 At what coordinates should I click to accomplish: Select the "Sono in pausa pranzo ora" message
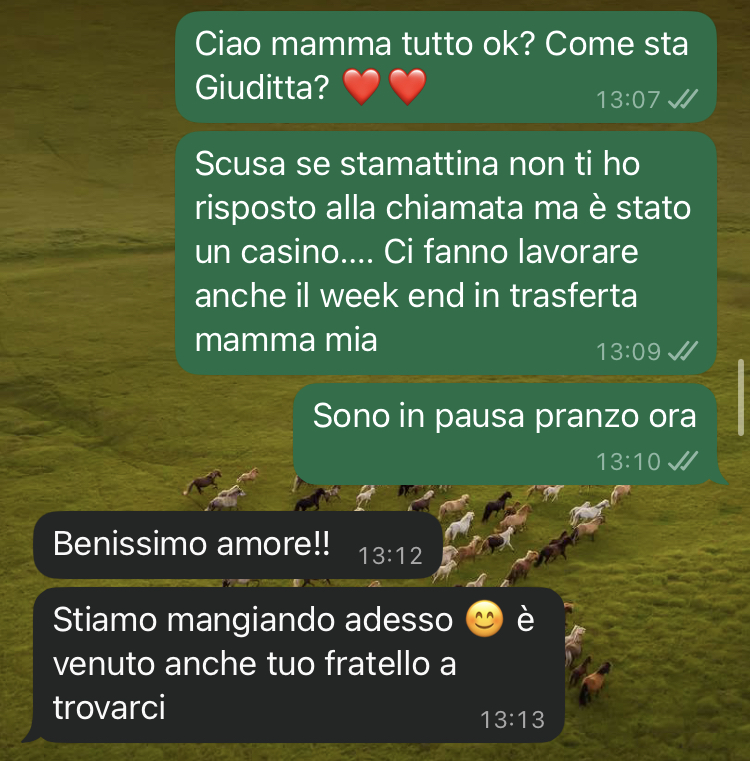tap(507, 434)
